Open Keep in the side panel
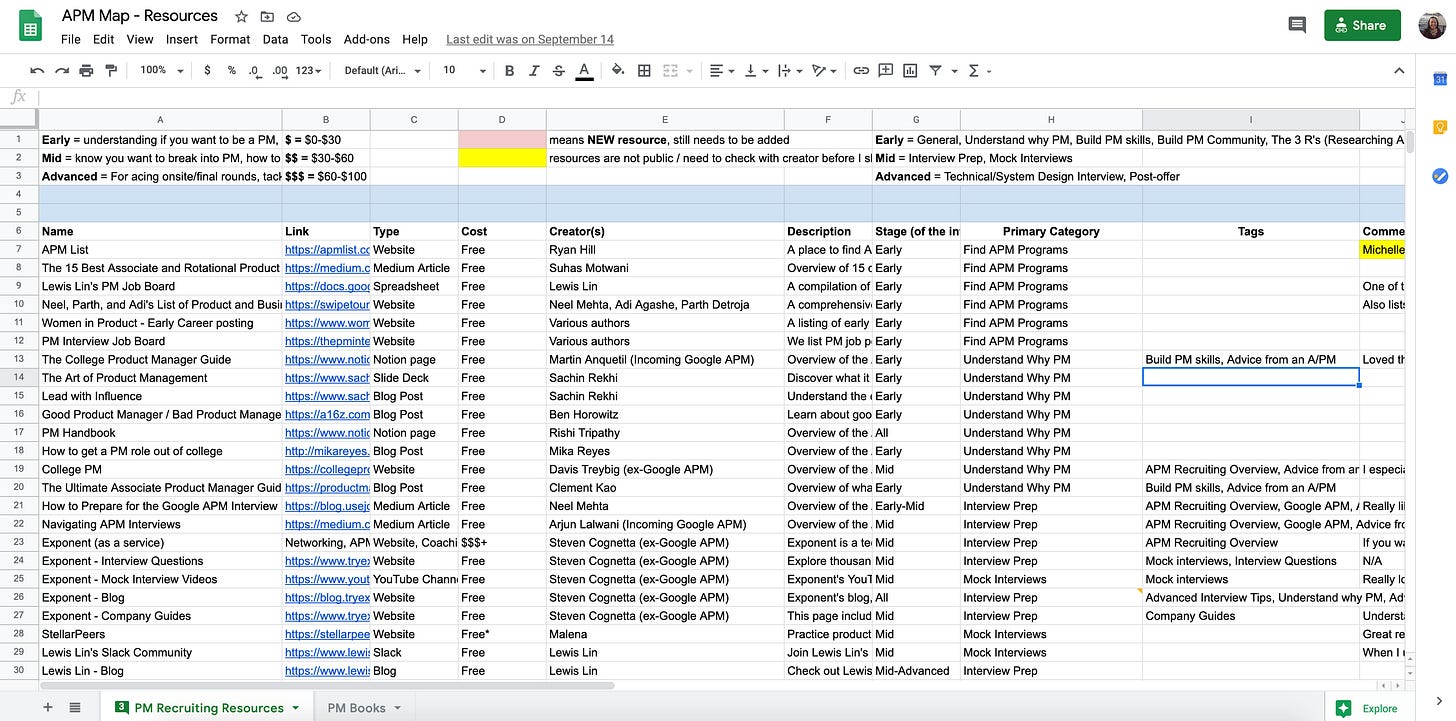 [x=1440, y=127]
